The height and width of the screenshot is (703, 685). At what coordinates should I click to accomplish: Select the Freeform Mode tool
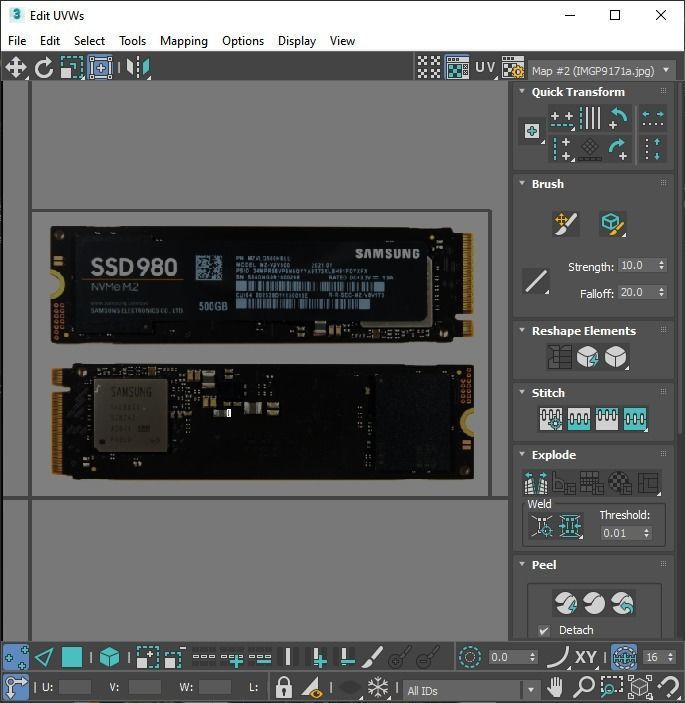pyautogui.click(x=100, y=68)
